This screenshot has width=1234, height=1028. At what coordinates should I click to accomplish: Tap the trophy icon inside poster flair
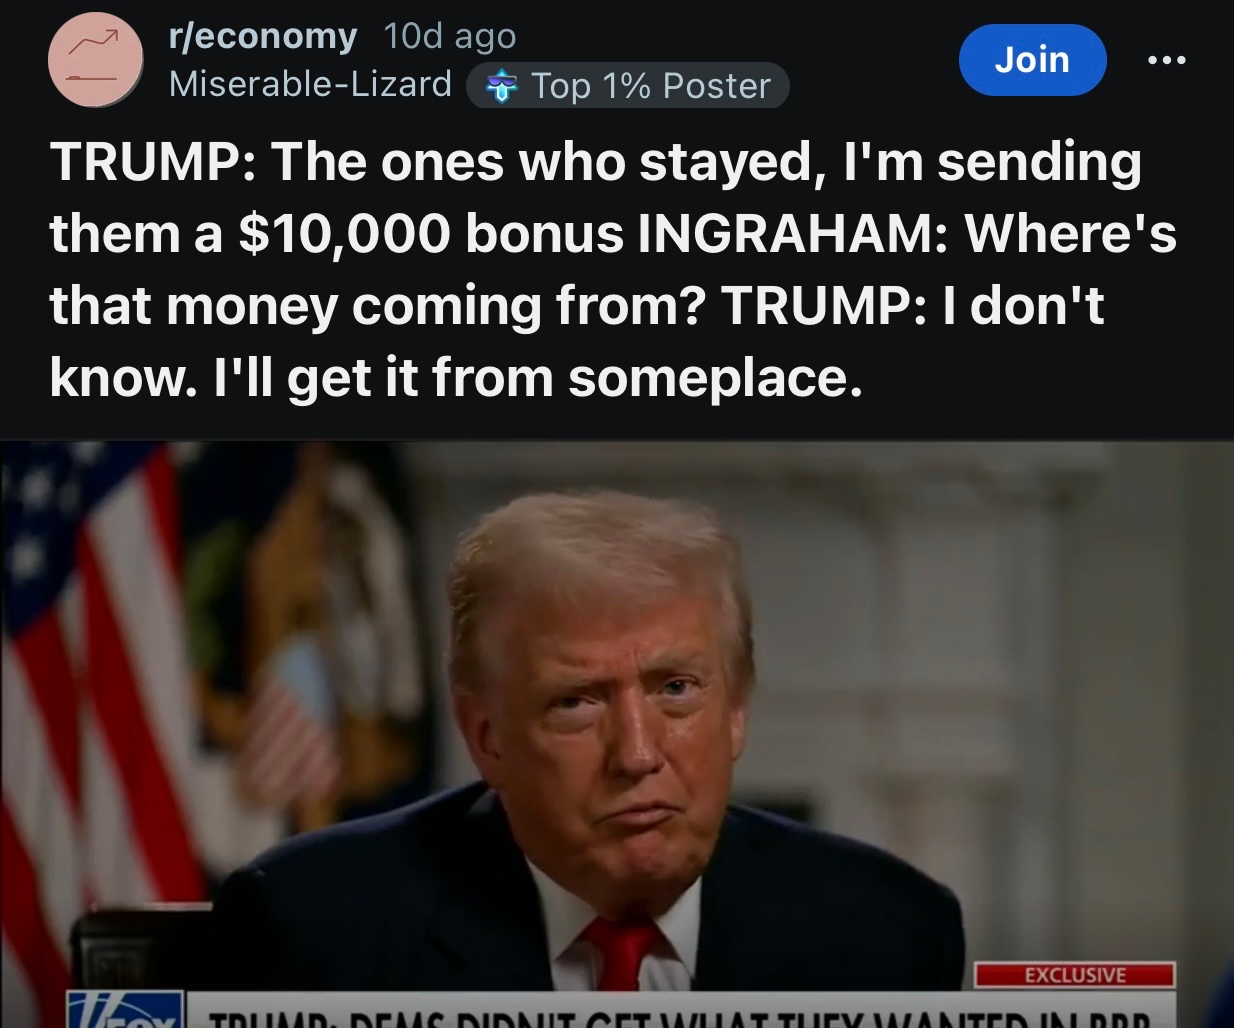[x=502, y=87]
